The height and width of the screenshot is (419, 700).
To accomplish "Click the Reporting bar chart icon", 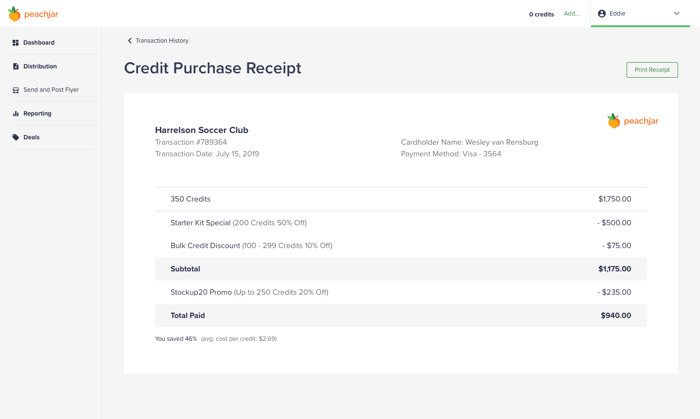I will (16, 114).
